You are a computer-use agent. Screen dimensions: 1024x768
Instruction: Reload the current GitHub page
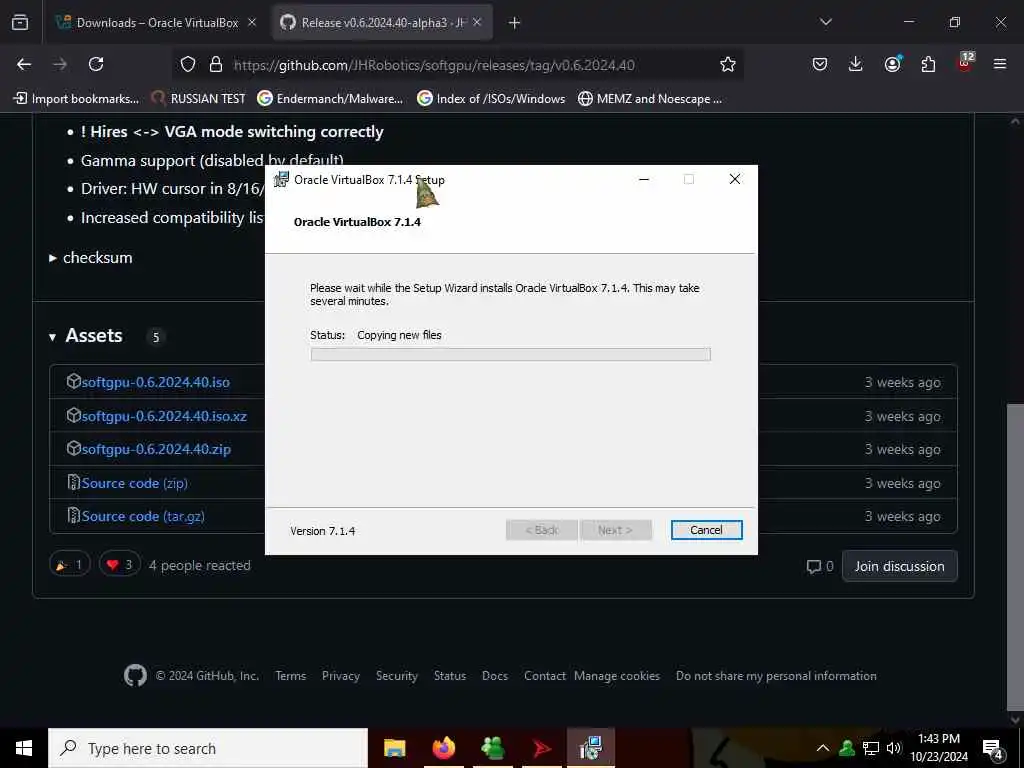click(x=96, y=64)
